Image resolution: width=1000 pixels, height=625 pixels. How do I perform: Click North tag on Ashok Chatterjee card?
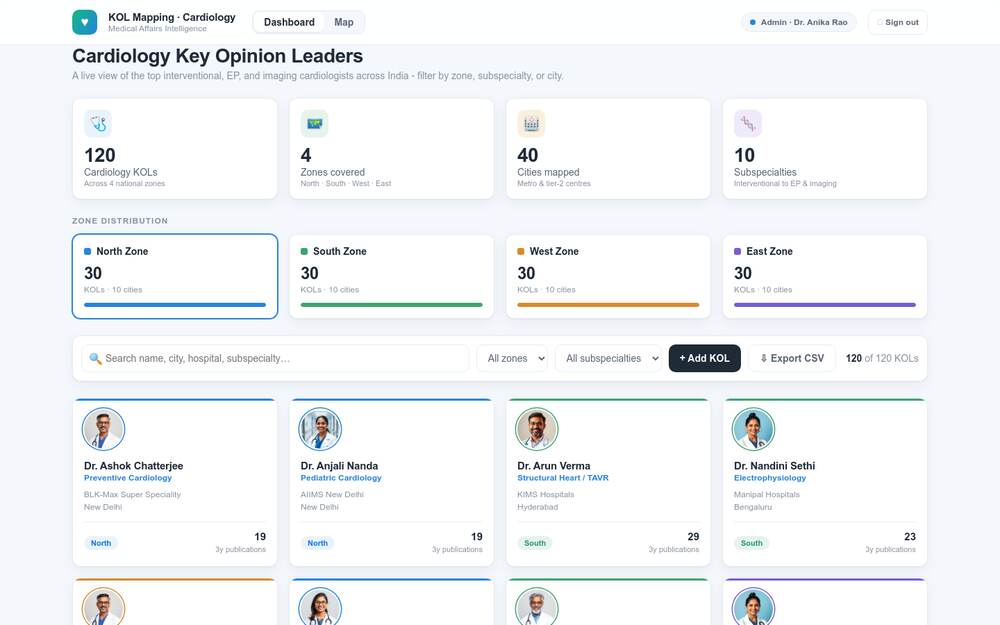tap(101, 543)
